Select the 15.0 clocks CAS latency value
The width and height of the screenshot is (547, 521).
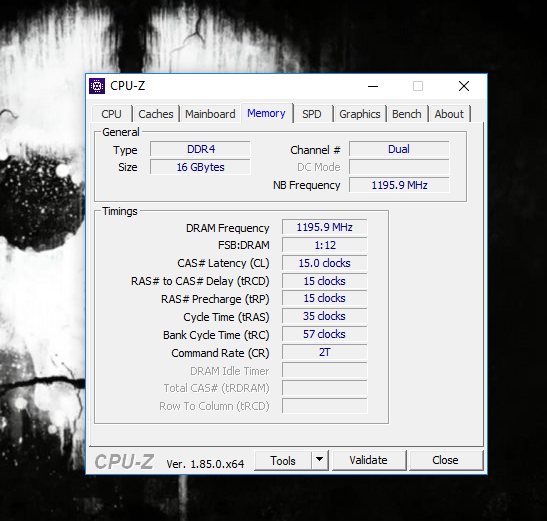pos(324,263)
